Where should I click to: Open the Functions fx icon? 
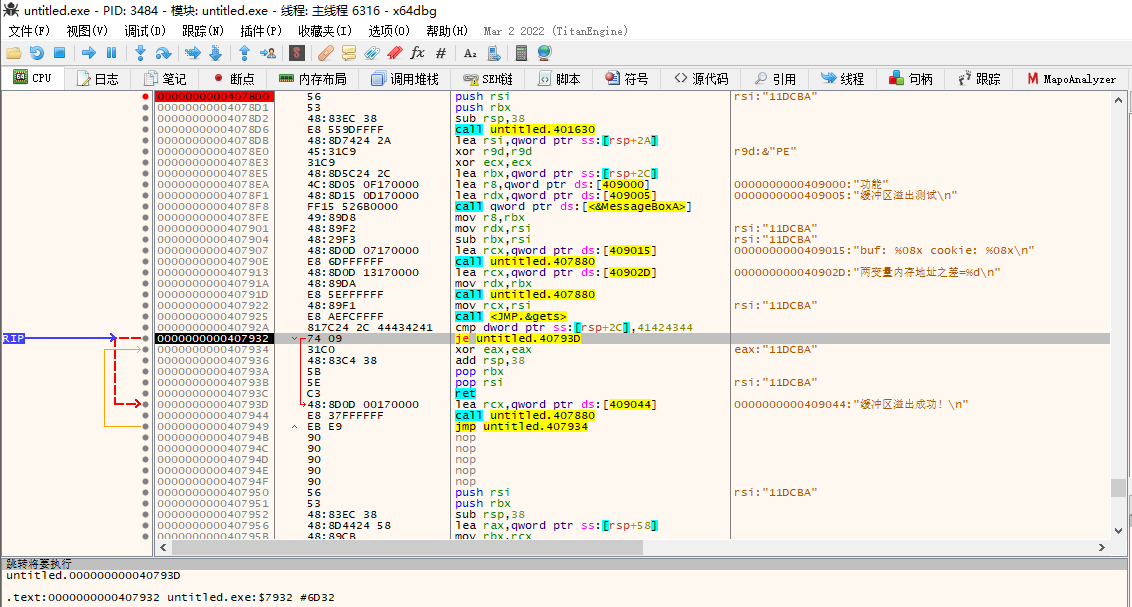pos(417,53)
